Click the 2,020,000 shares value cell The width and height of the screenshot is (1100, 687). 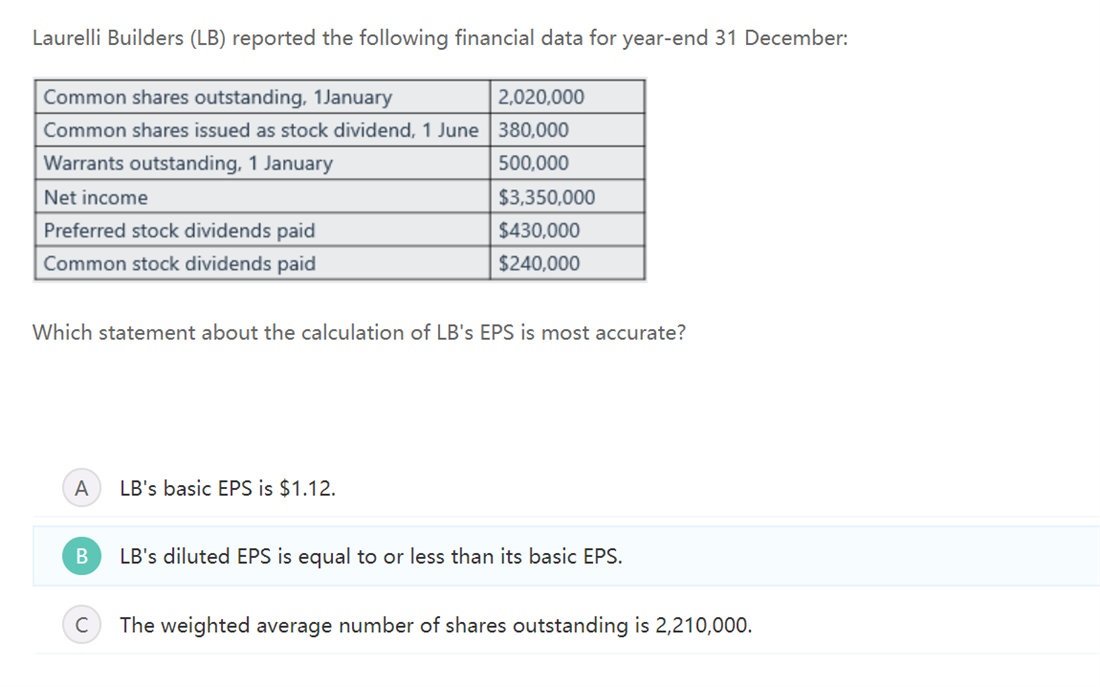[x=567, y=96]
